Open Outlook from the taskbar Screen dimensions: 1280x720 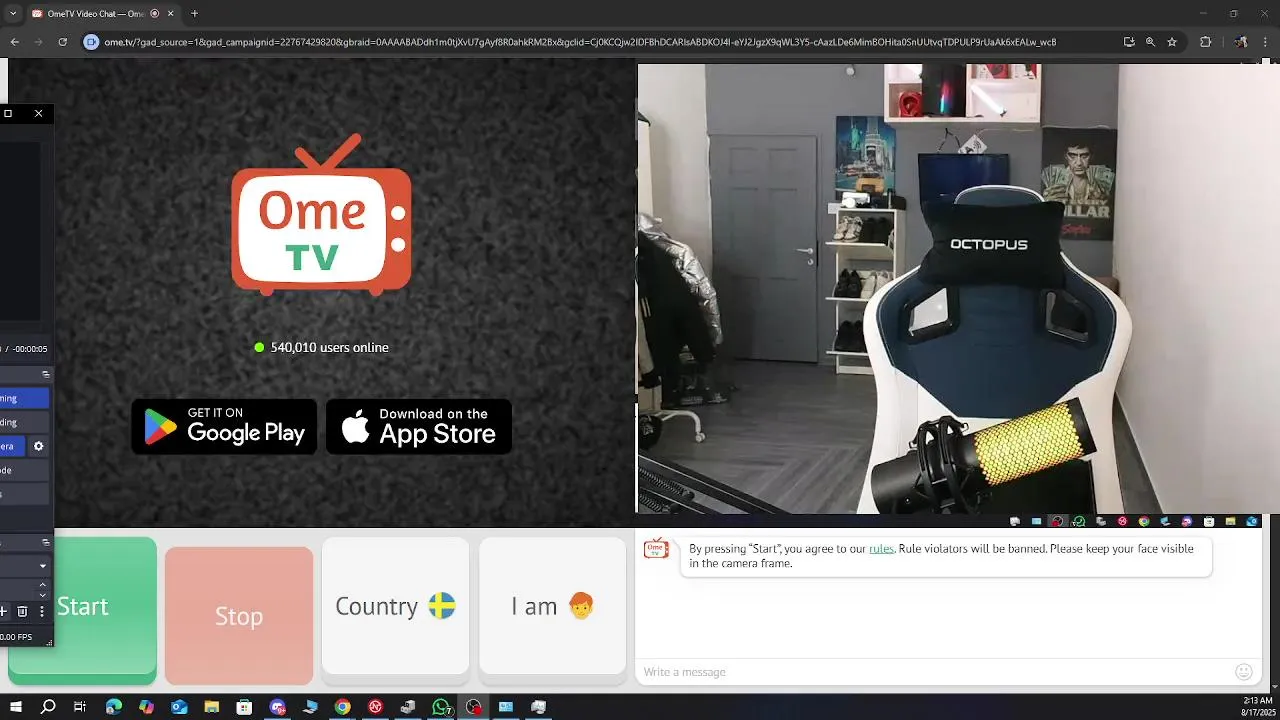[x=179, y=707]
